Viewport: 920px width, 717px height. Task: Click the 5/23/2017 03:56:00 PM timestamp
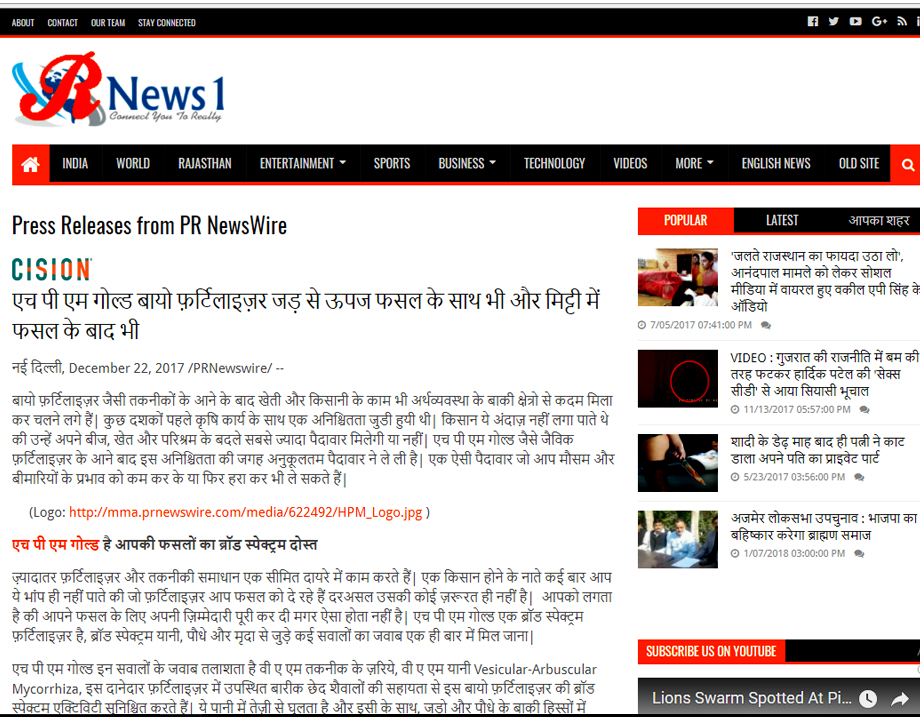[794, 477]
